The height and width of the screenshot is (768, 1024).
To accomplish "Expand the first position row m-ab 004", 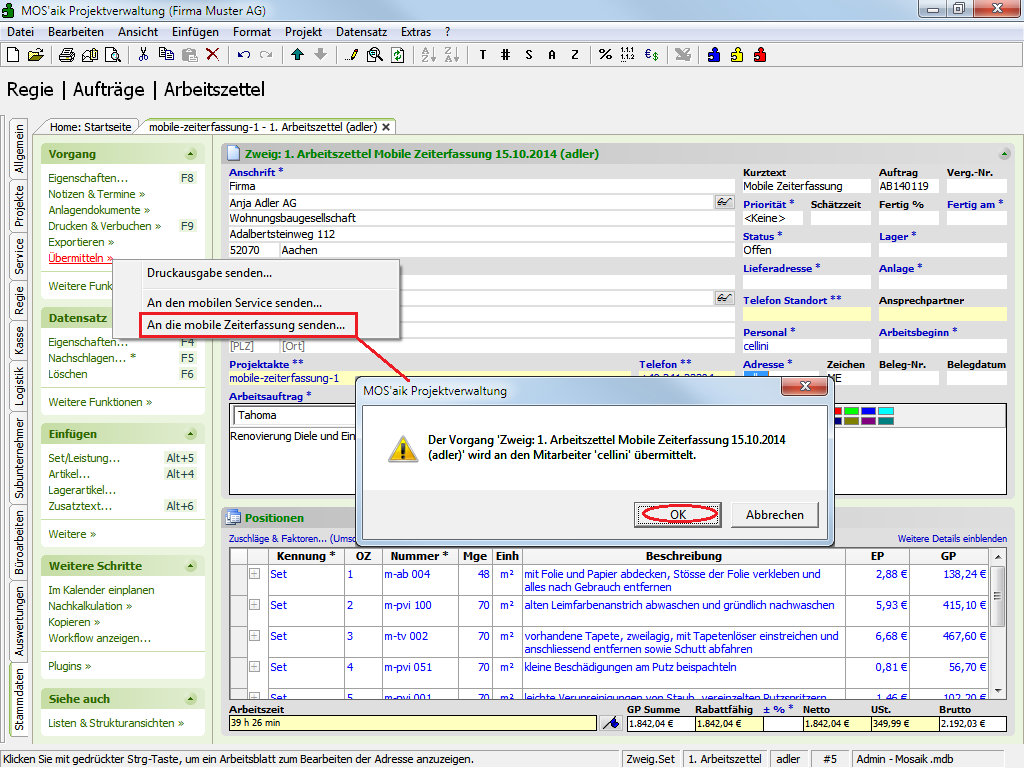I will point(254,574).
